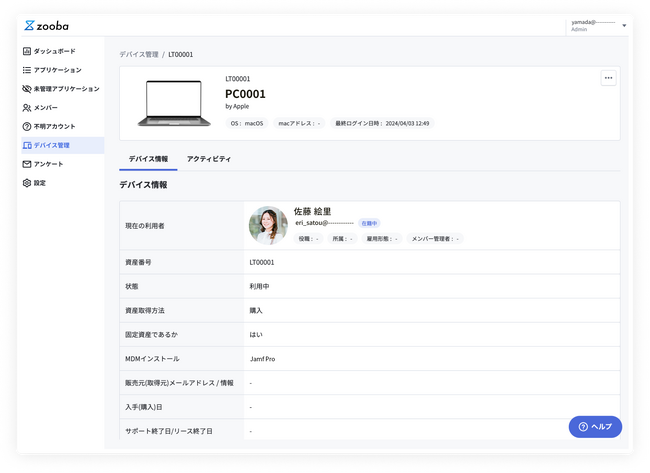Click the 未管理アプリケーション eye-slash icon

coord(27,89)
